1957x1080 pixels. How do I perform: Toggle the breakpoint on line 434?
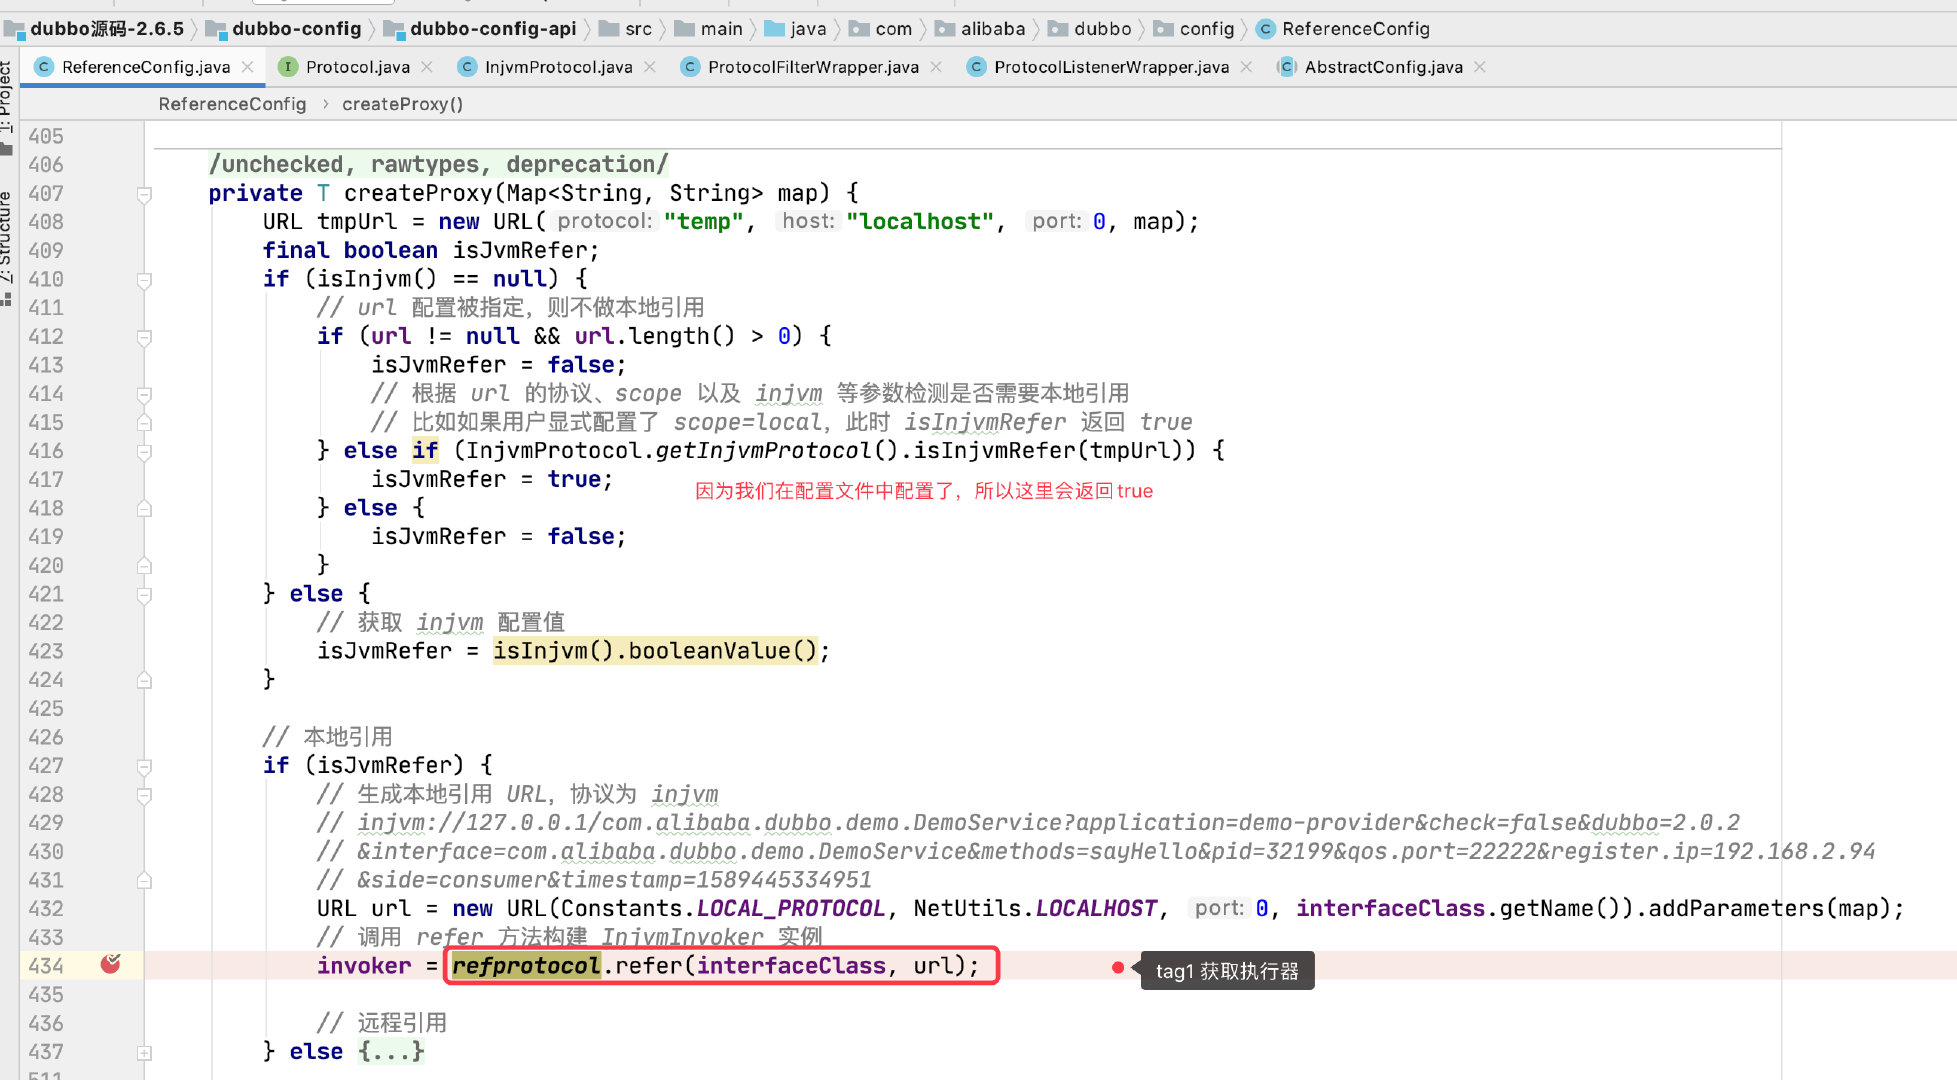tap(110, 964)
